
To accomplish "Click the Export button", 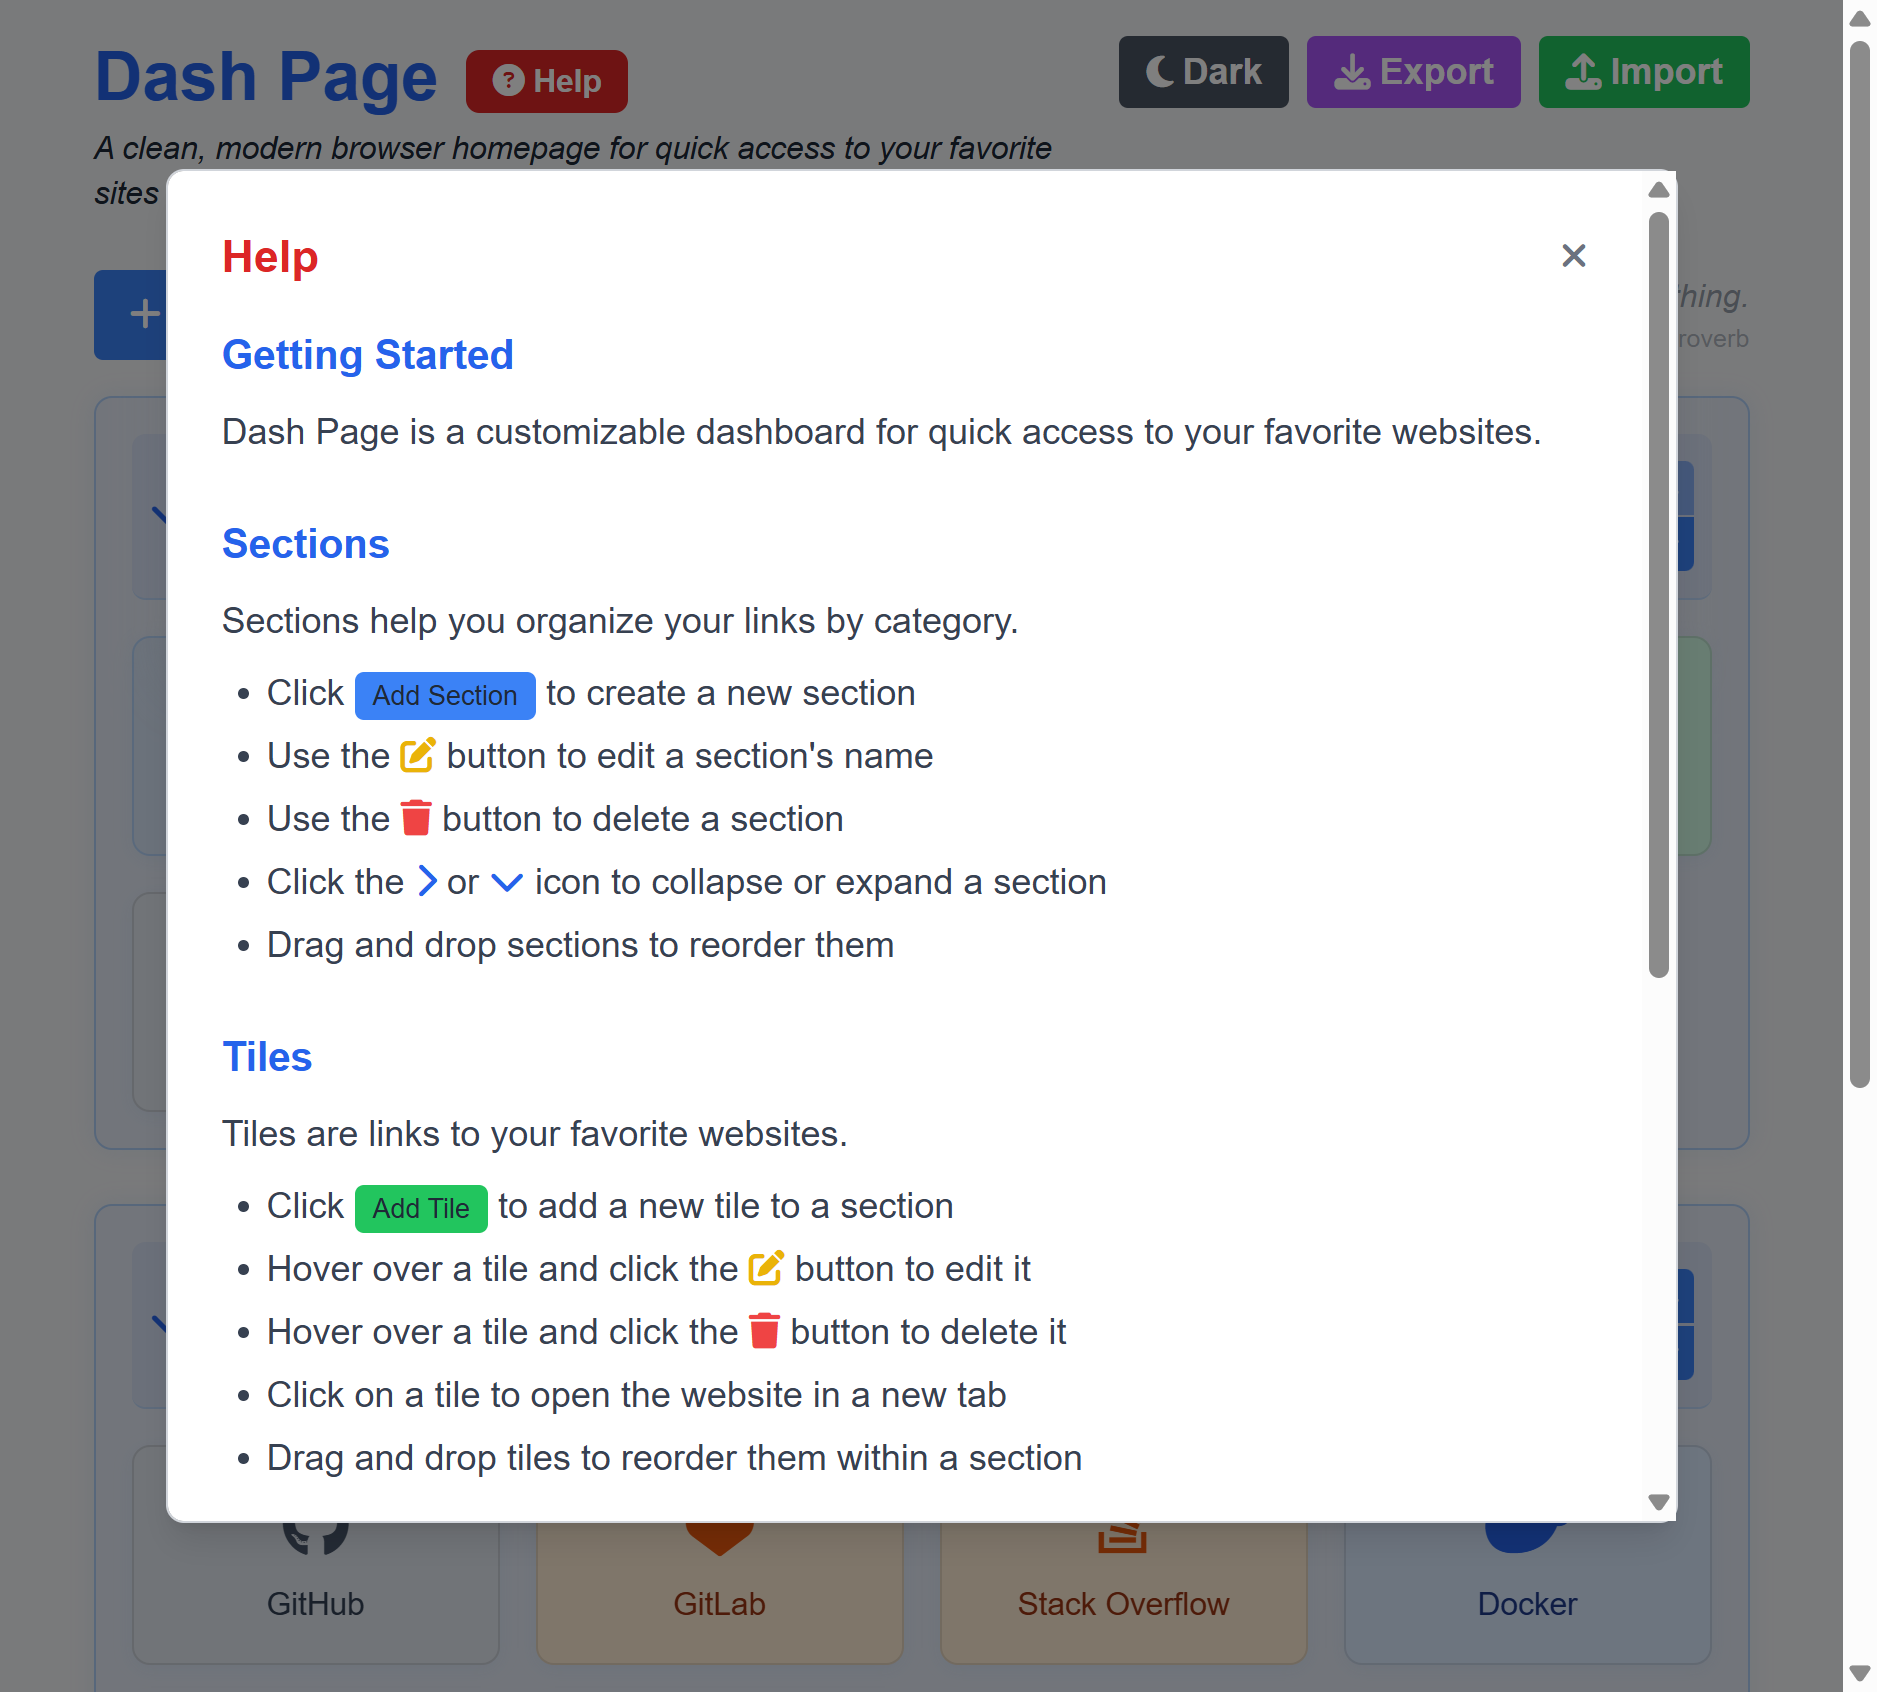I will coord(1413,72).
